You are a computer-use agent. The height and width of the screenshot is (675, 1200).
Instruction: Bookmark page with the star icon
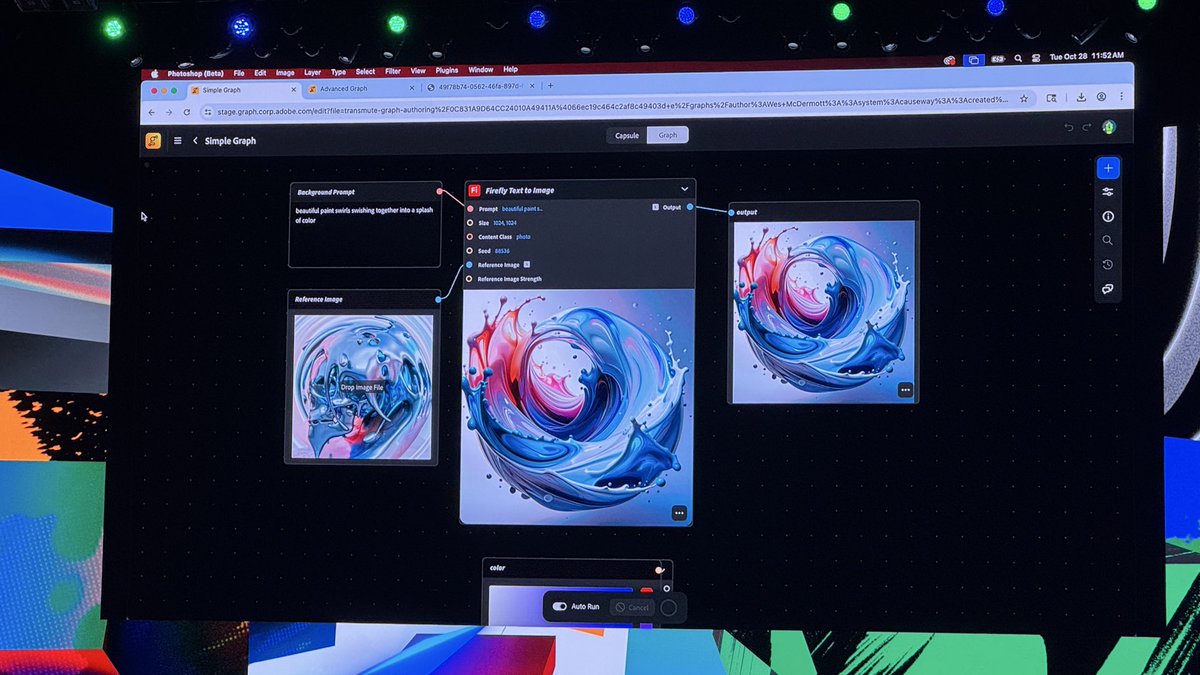pos(1023,98)
